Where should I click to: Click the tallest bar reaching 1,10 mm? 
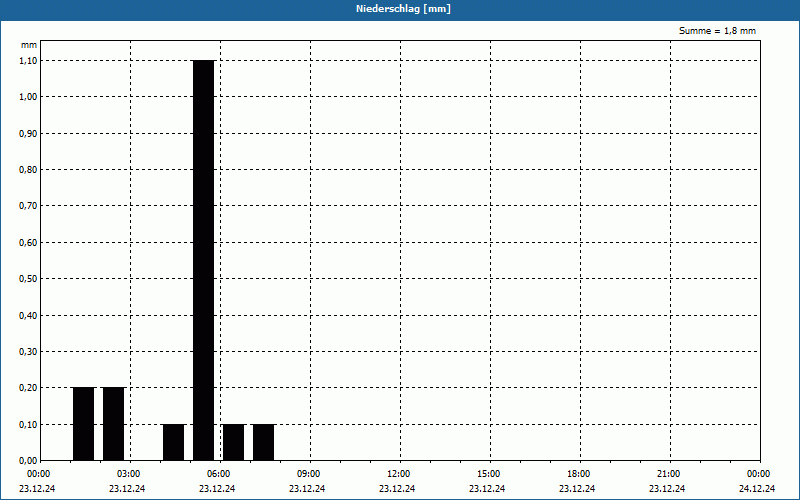tap(204, 260)
